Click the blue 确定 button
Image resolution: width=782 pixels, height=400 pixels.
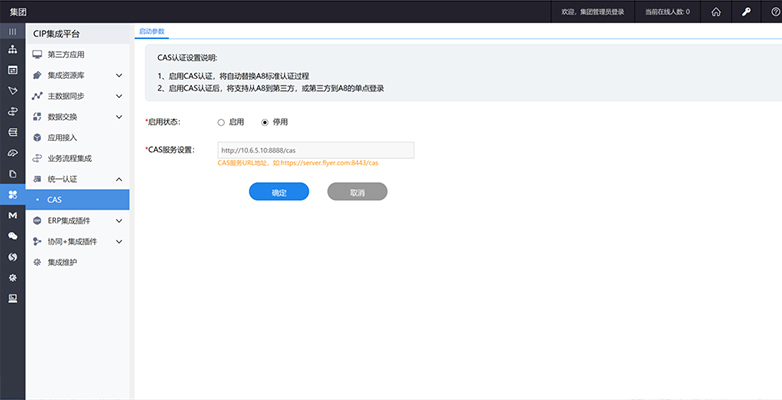tap(279, 192)
